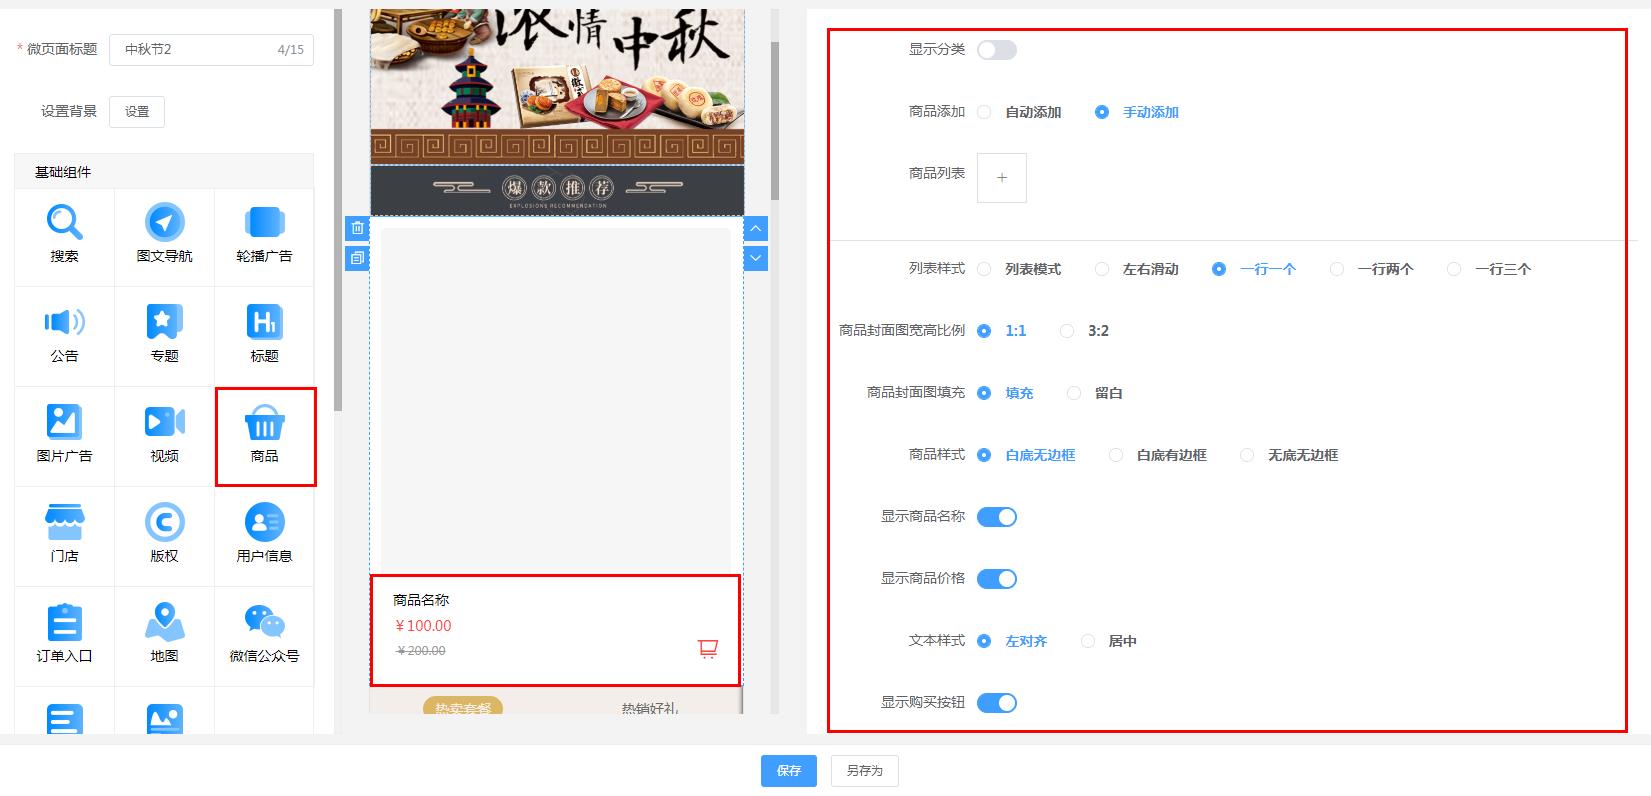Add the 公告 announcement component

[x=64, y=337]
